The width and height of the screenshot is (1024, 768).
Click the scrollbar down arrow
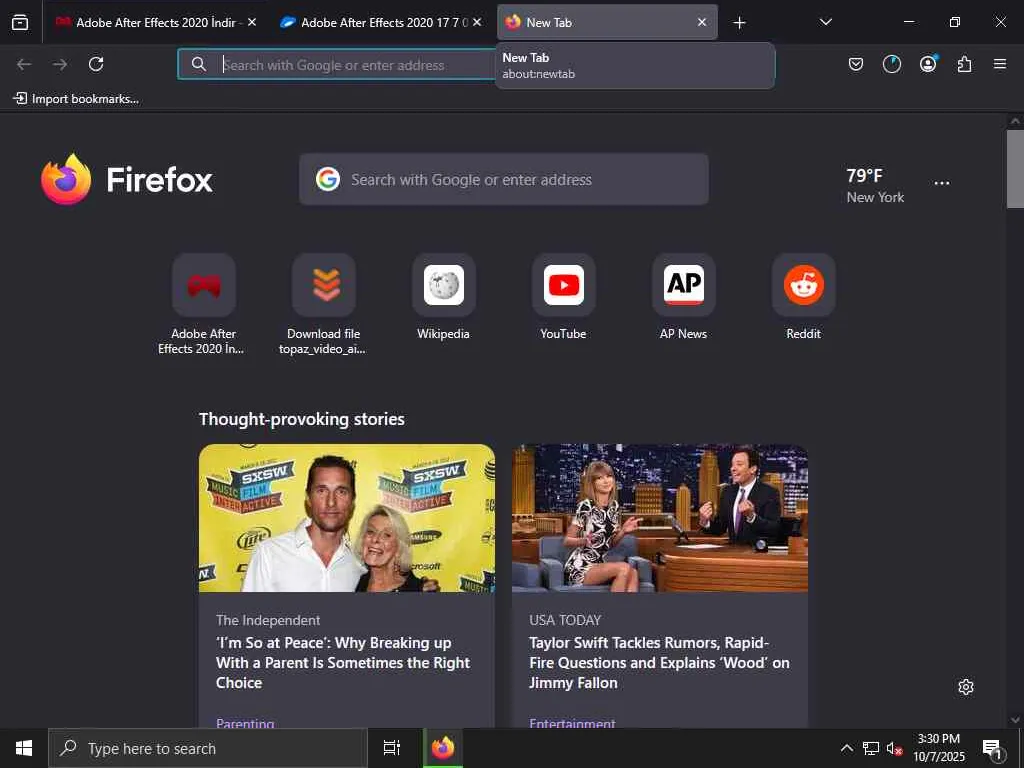tap(1015, 720)
